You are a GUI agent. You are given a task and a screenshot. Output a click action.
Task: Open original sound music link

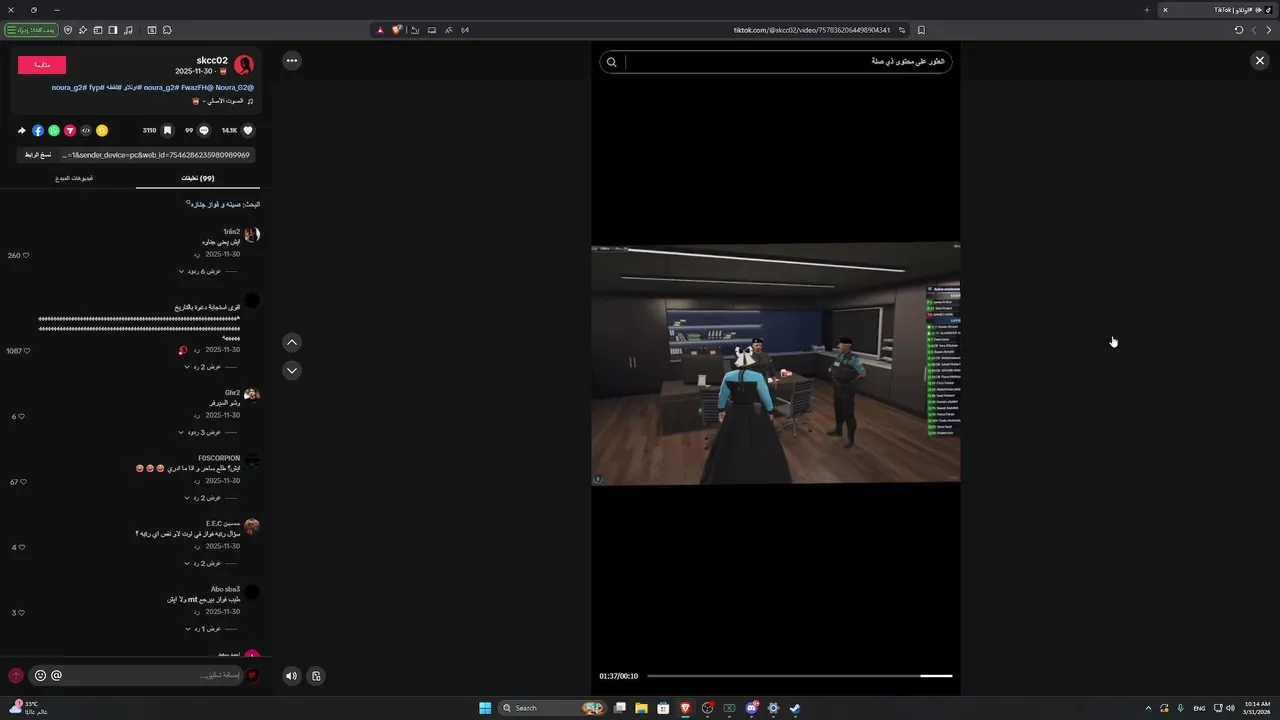[222, 101]
